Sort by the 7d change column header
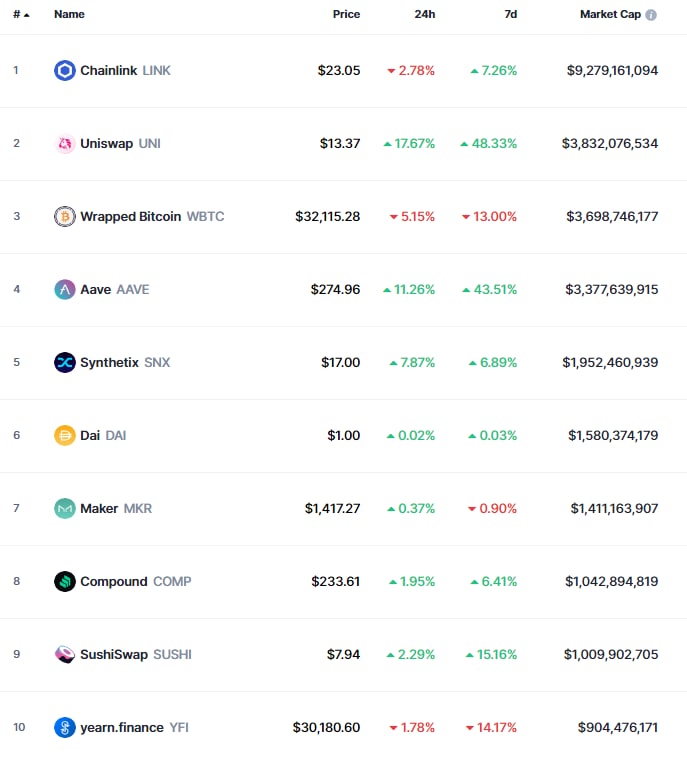The width and height of the screenshot is (687, 759). (509, 15)
